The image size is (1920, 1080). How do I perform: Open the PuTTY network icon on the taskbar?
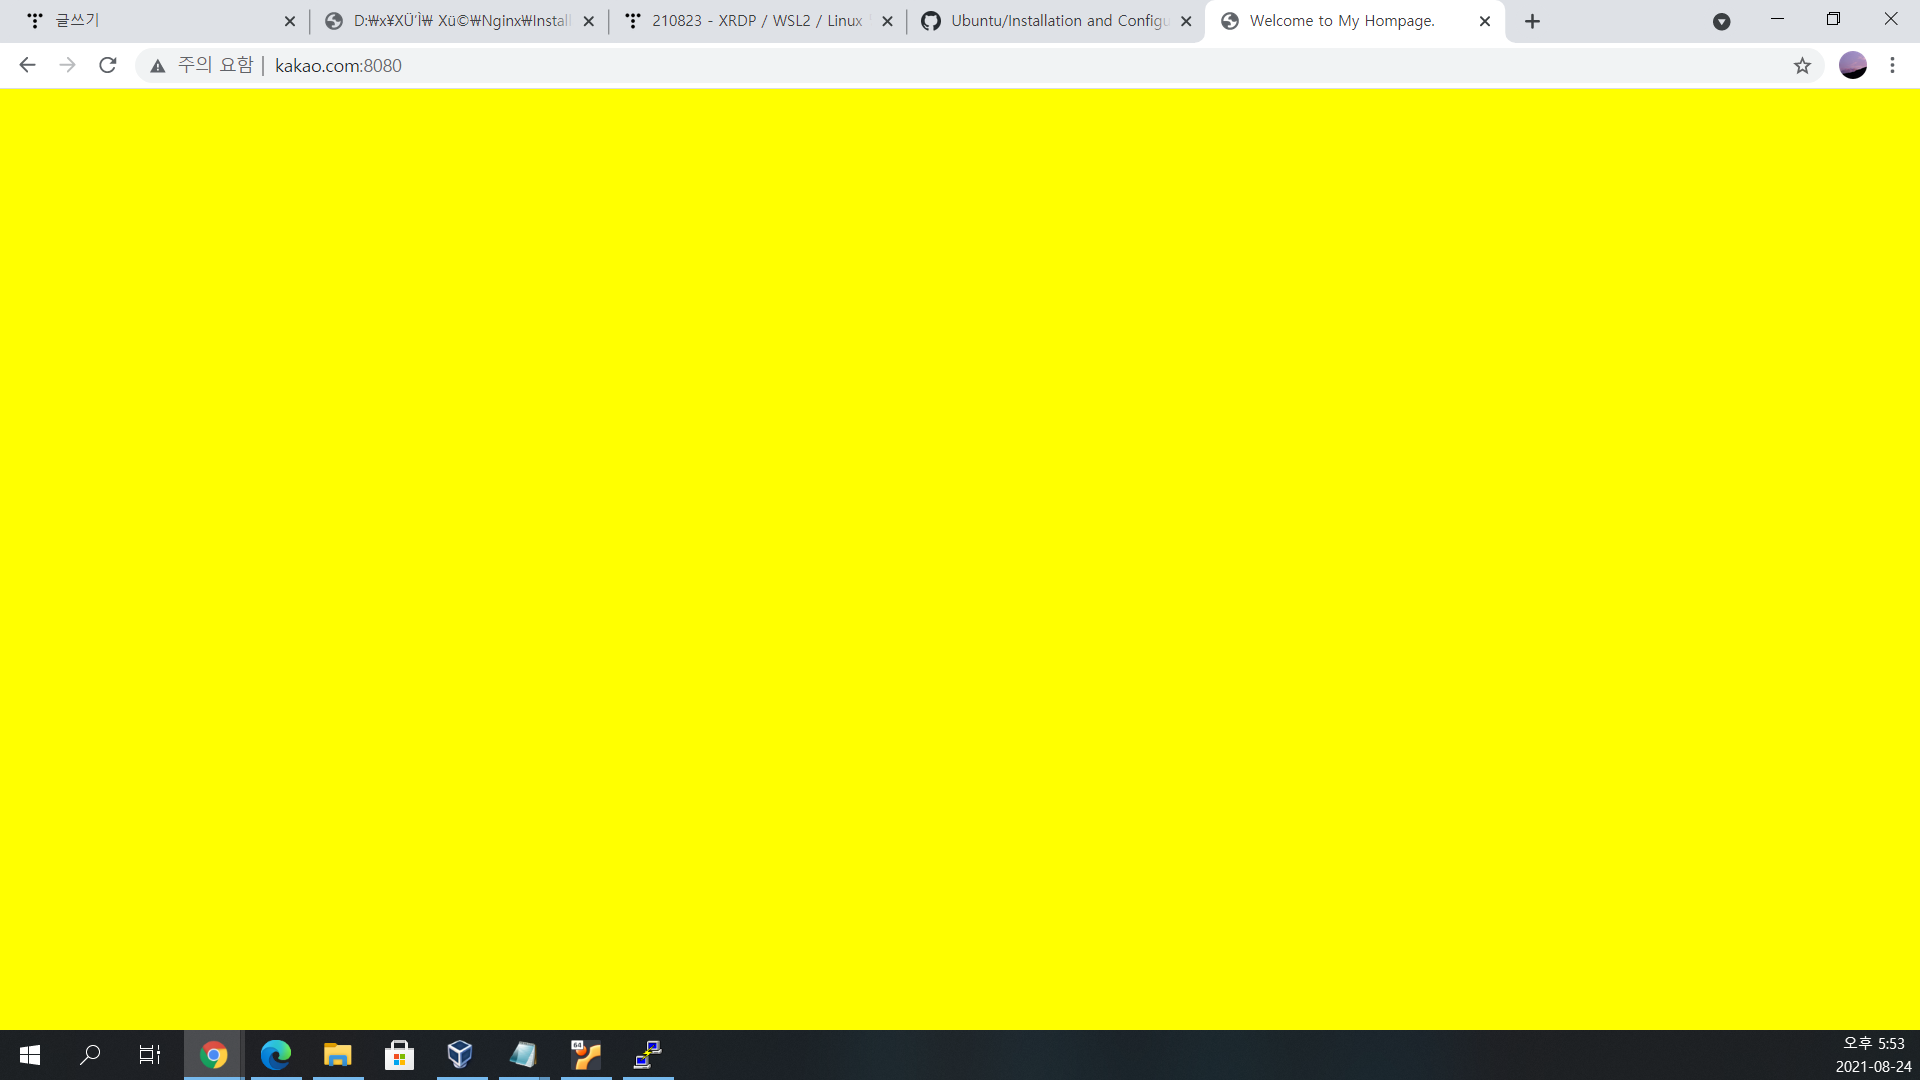pyautogui.click(x=648, y=1055)
